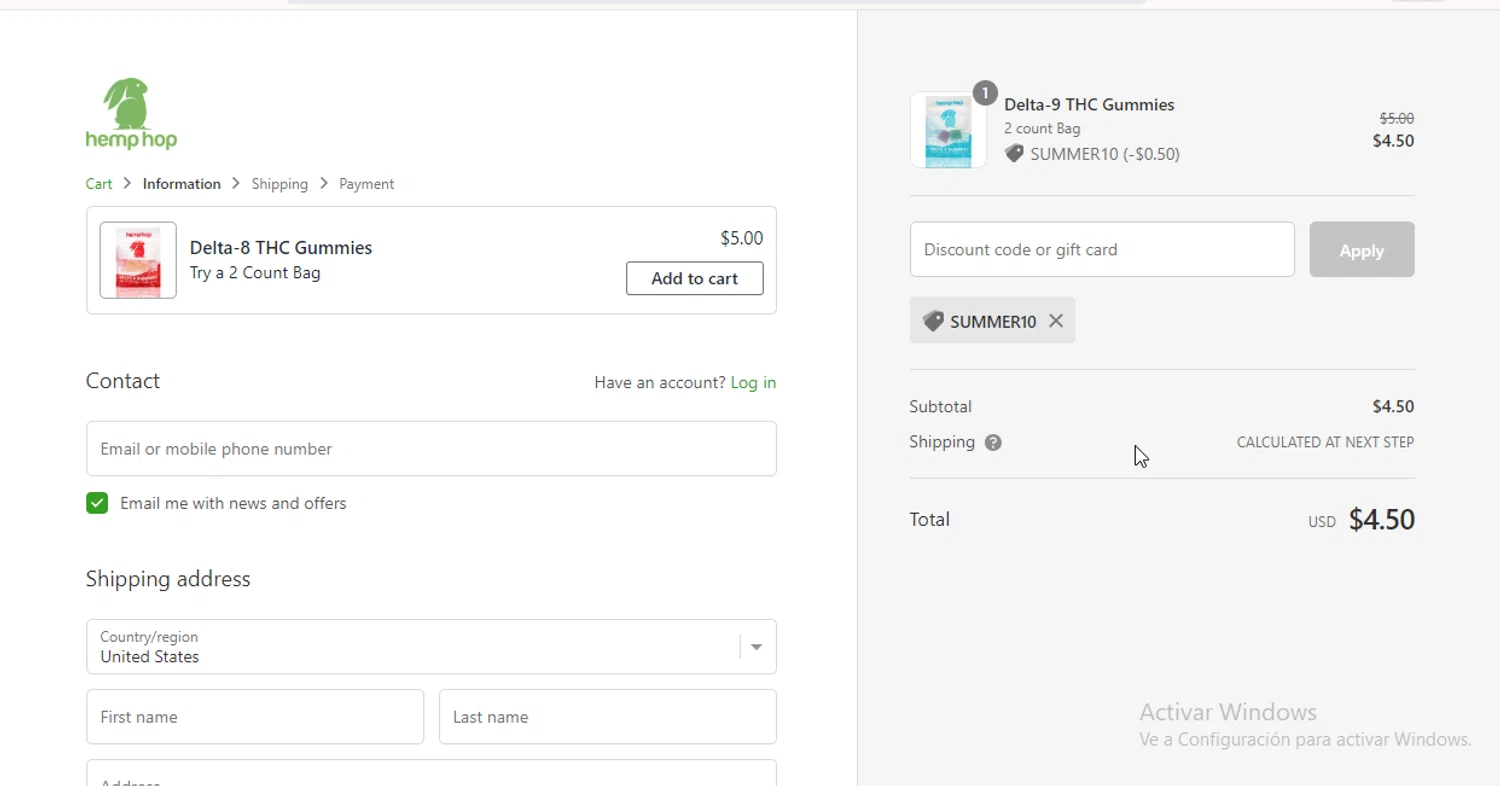Add Delta-8 THC Gummies to cart

coord(695,278)
